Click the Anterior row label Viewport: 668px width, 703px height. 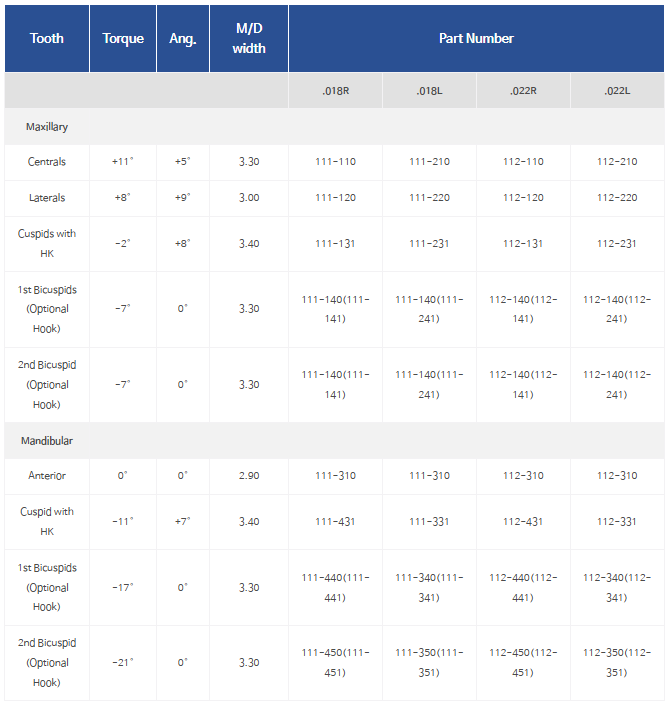point(47,476)
